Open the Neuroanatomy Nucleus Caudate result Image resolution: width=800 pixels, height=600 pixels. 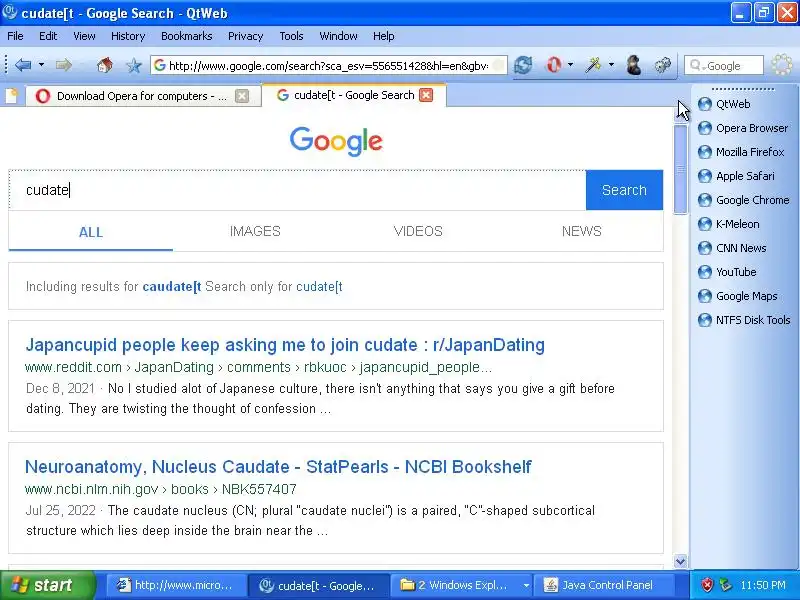click(279, 467)
